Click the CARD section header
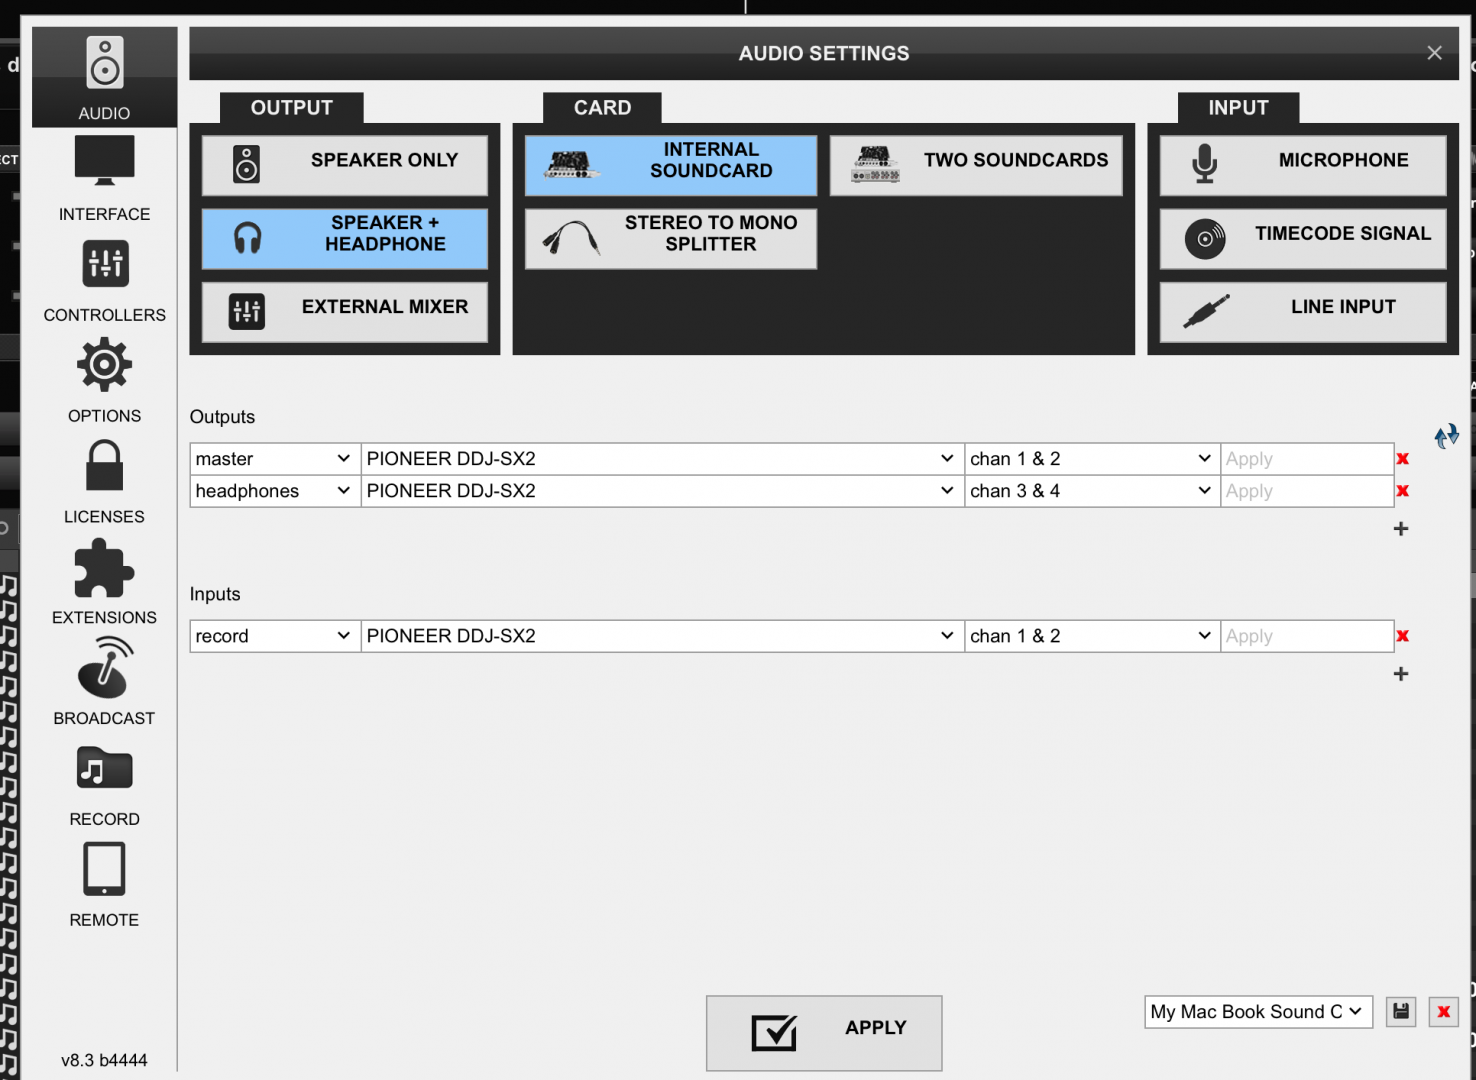The image size is (1476, 1080). tap(602, 108)
